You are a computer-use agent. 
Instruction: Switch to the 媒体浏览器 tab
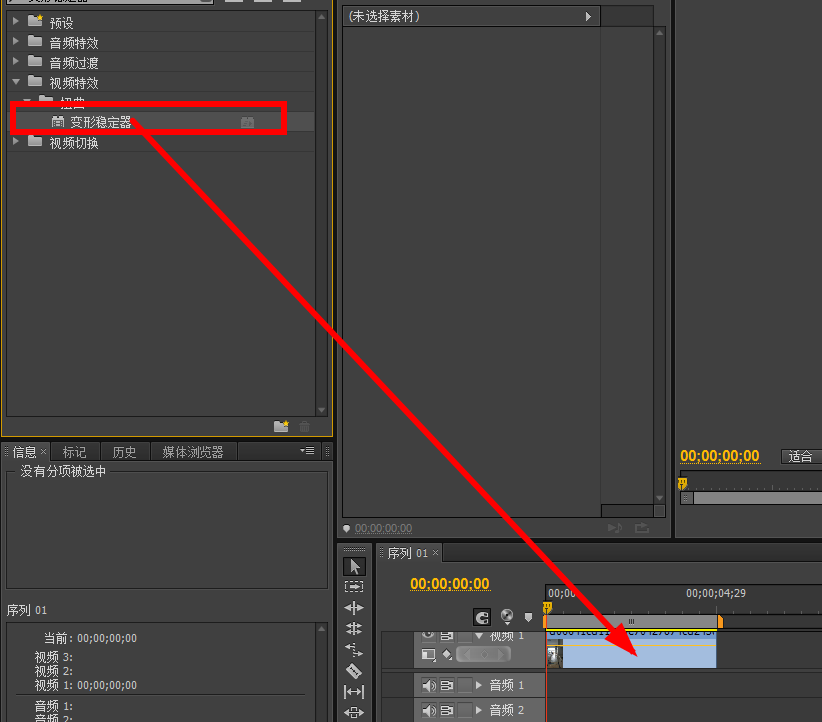(x=193, y=451)
